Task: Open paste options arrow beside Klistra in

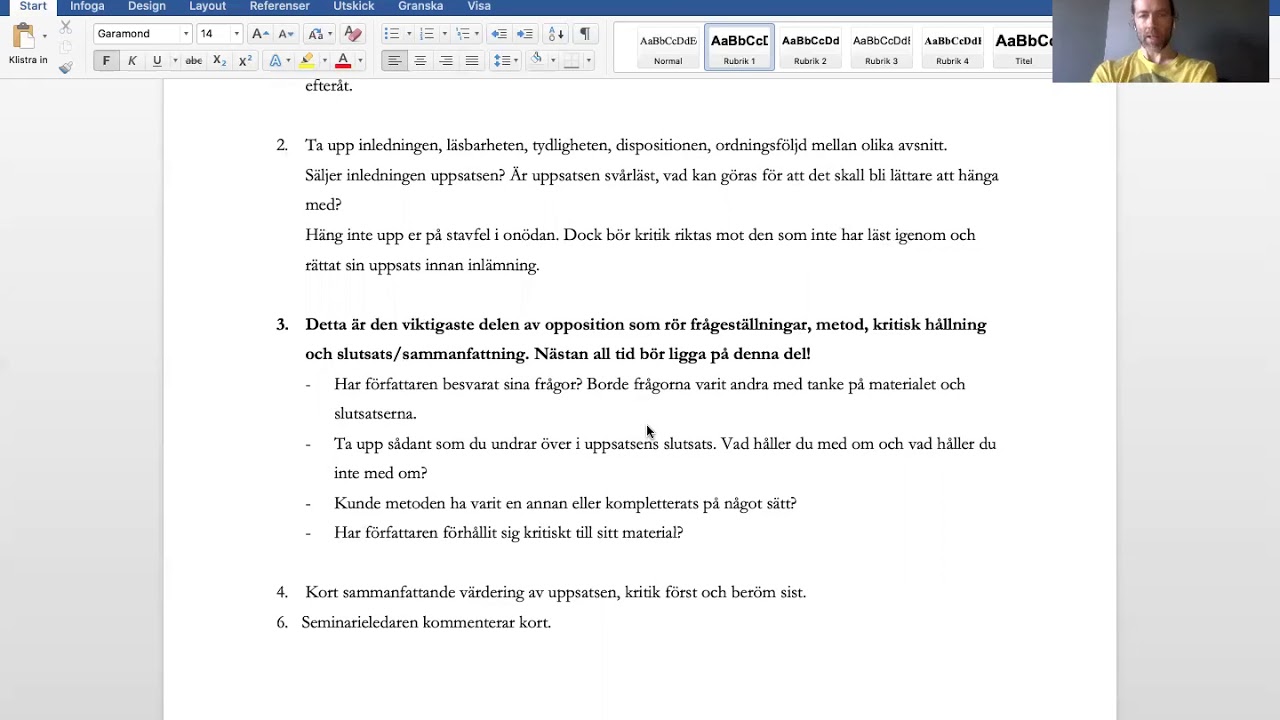Action: [x=44, y=37]
